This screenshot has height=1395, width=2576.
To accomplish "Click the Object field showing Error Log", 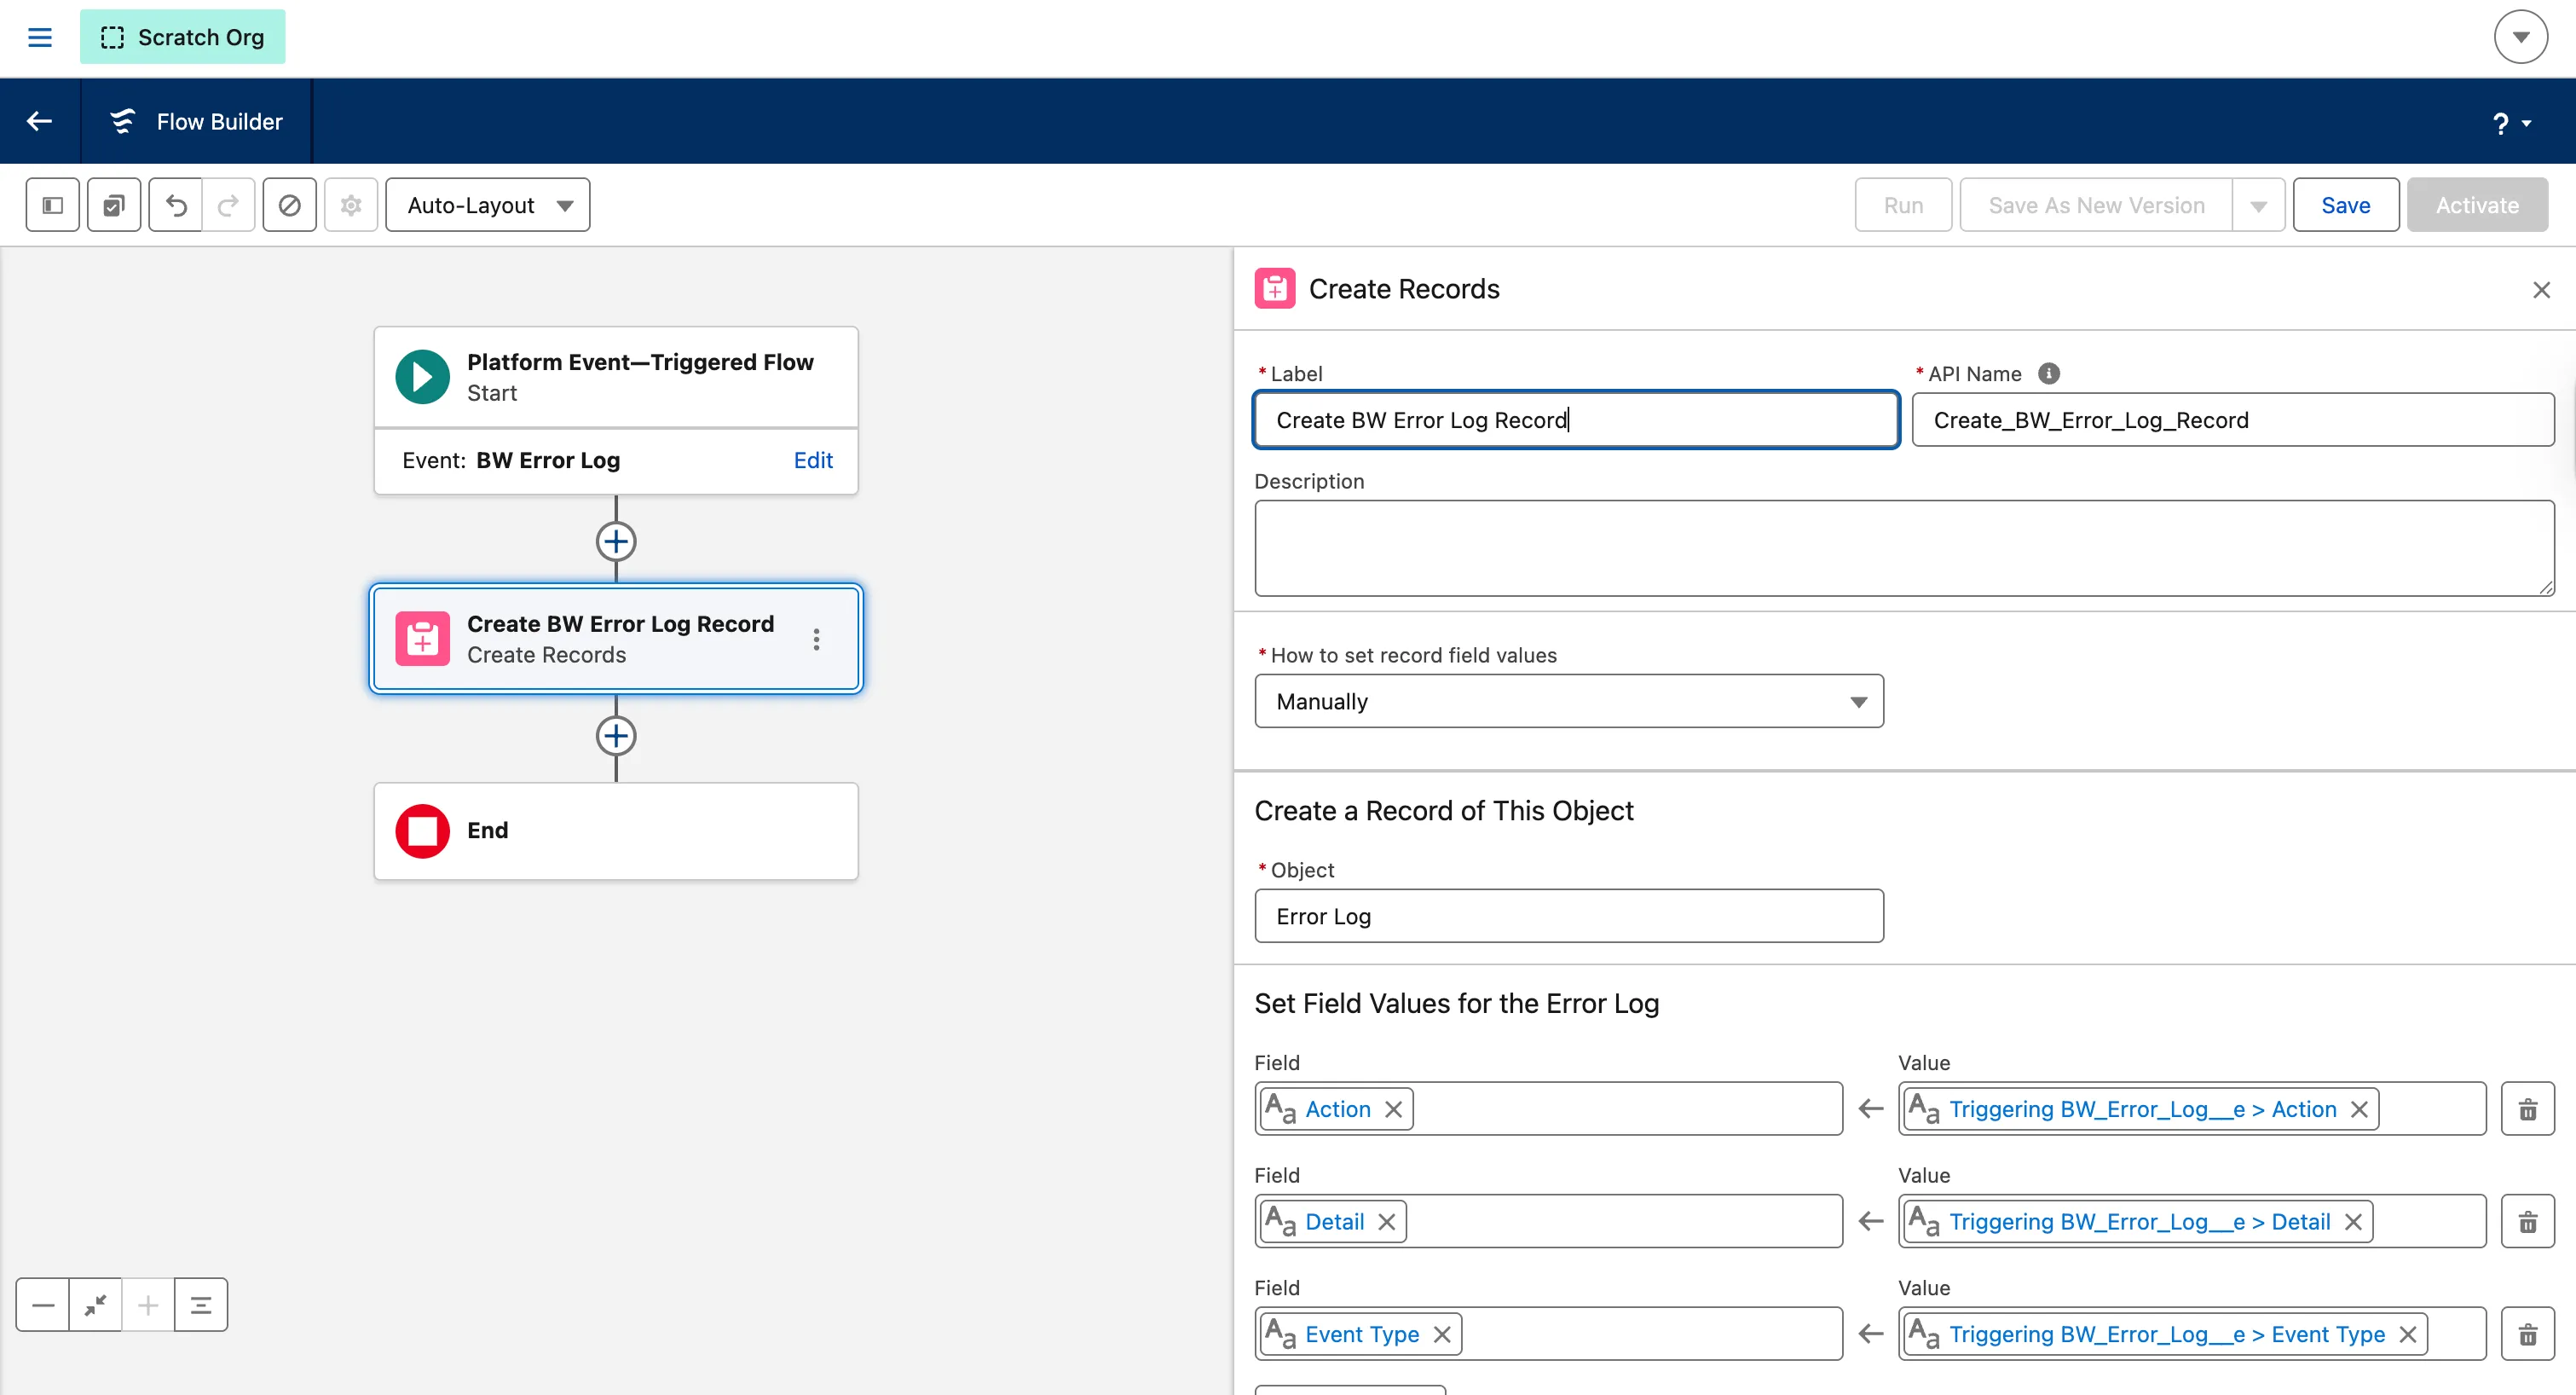I will [1569, 916].
